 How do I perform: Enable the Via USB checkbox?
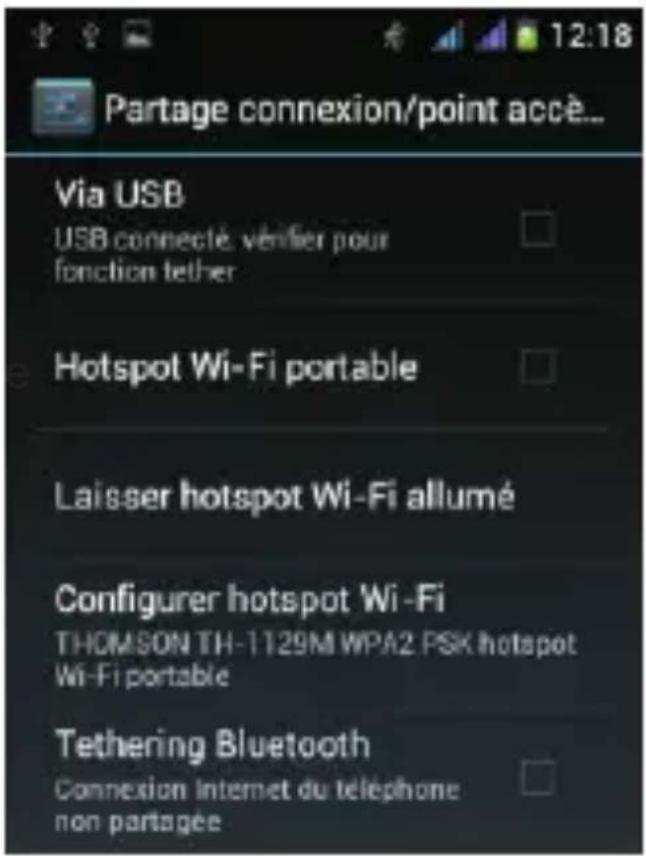pyautogui.click(x=538, y=230)
